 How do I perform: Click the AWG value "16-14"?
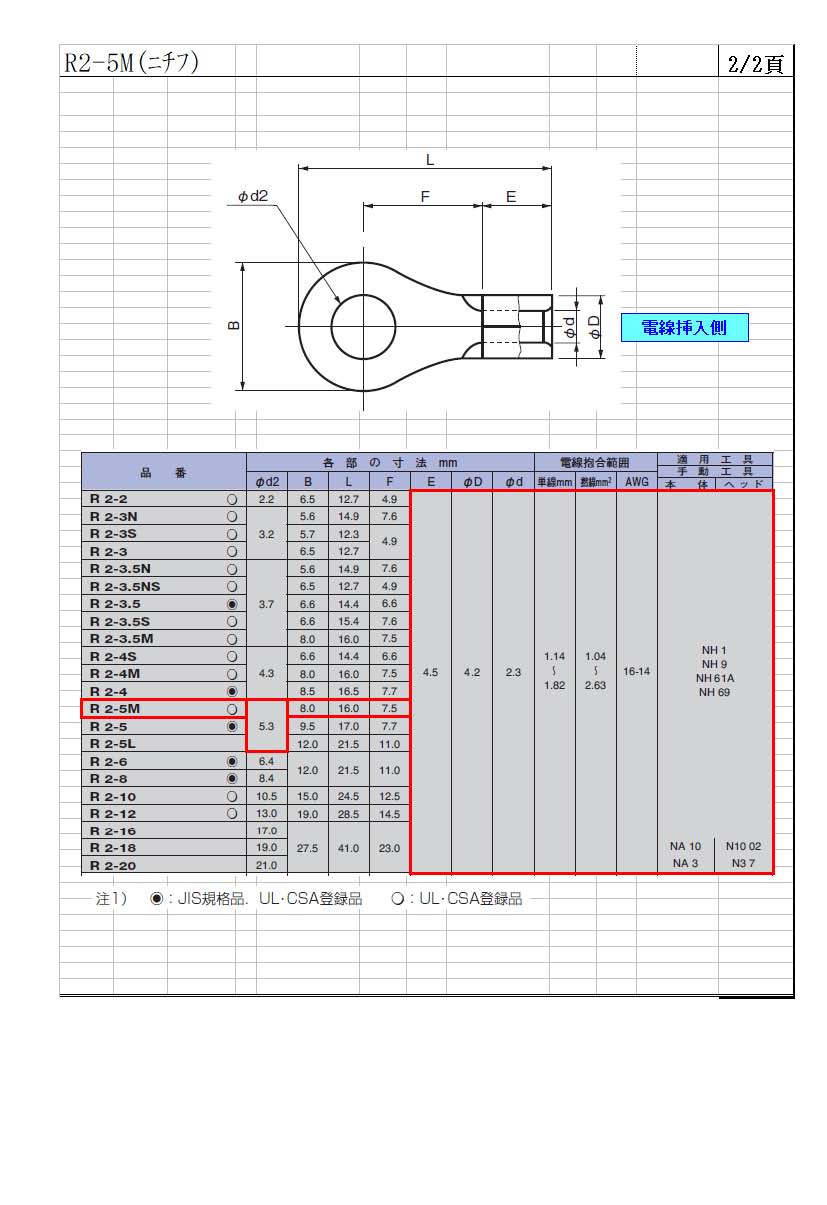(636, 672)
